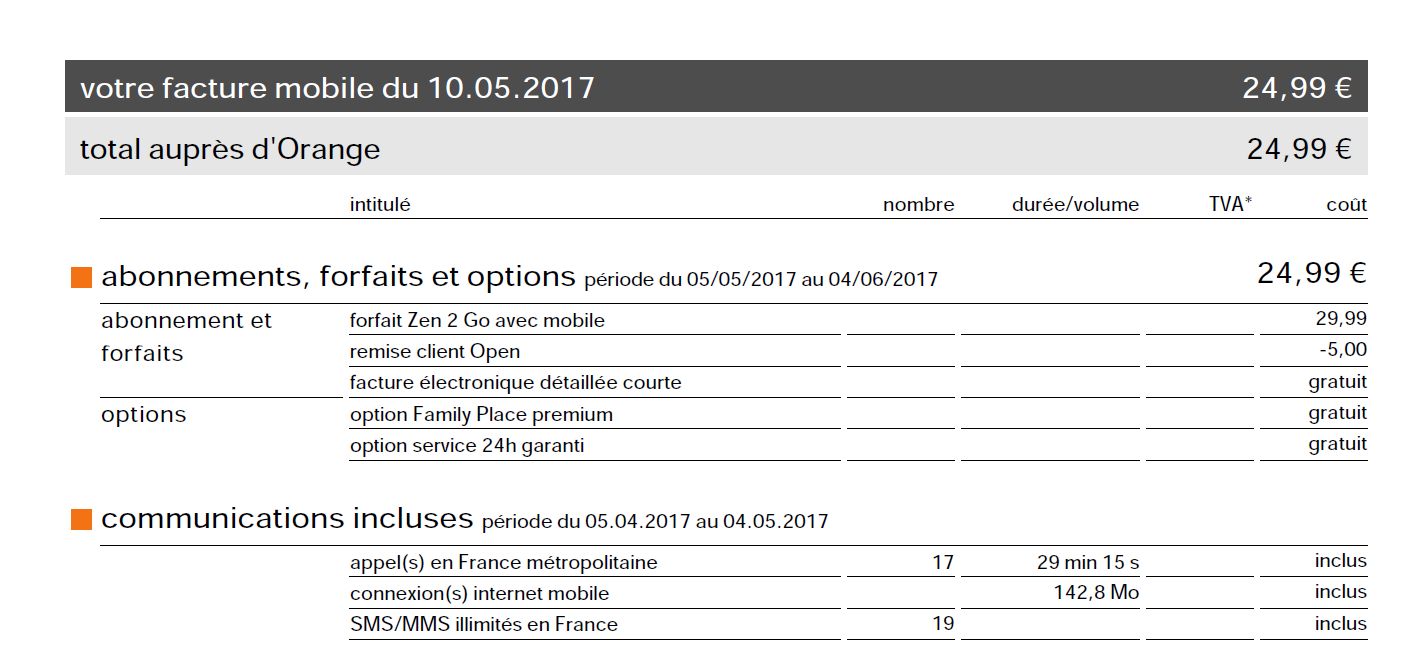This screenshot has width=1405, height=671.
Task: Click the orange square beside communications incluses
Action: point(81,520)
